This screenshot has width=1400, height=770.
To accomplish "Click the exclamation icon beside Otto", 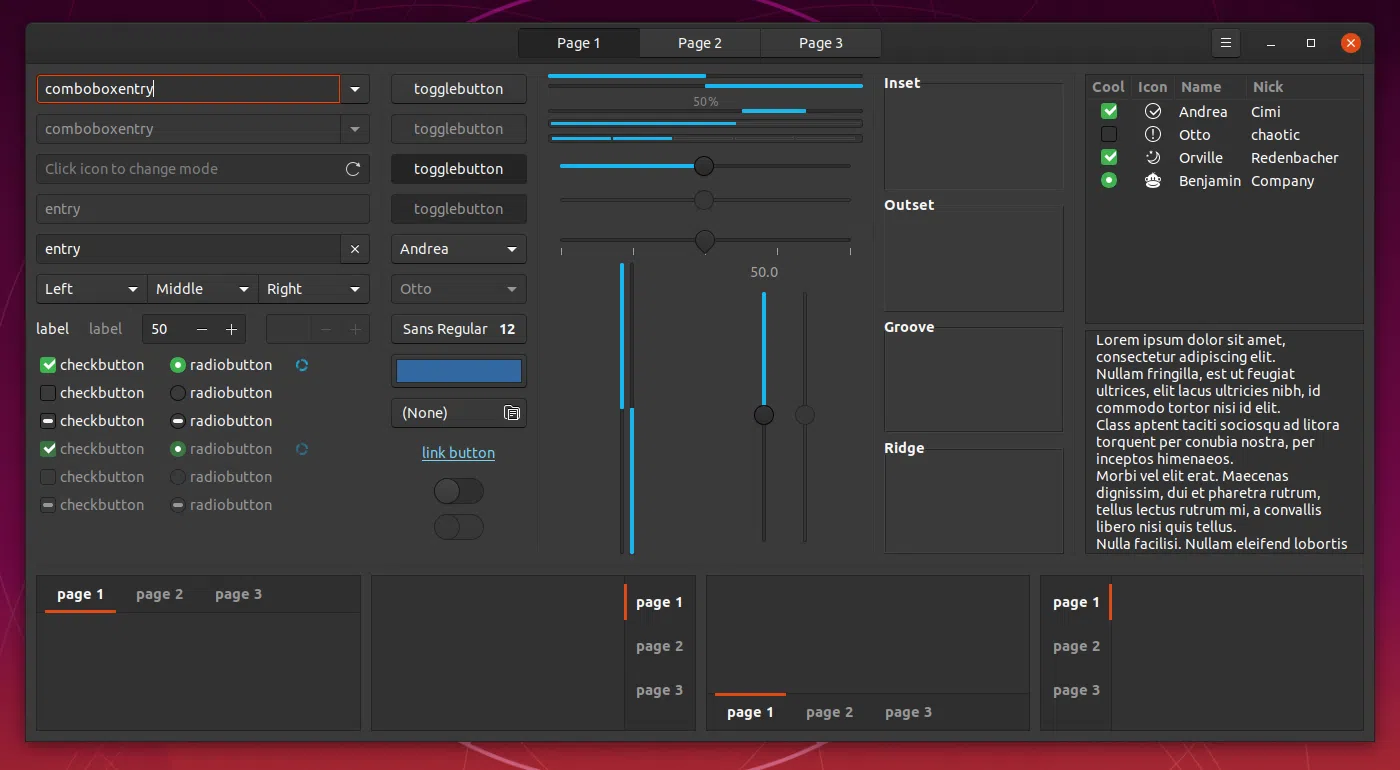I will pos(1153,135).
